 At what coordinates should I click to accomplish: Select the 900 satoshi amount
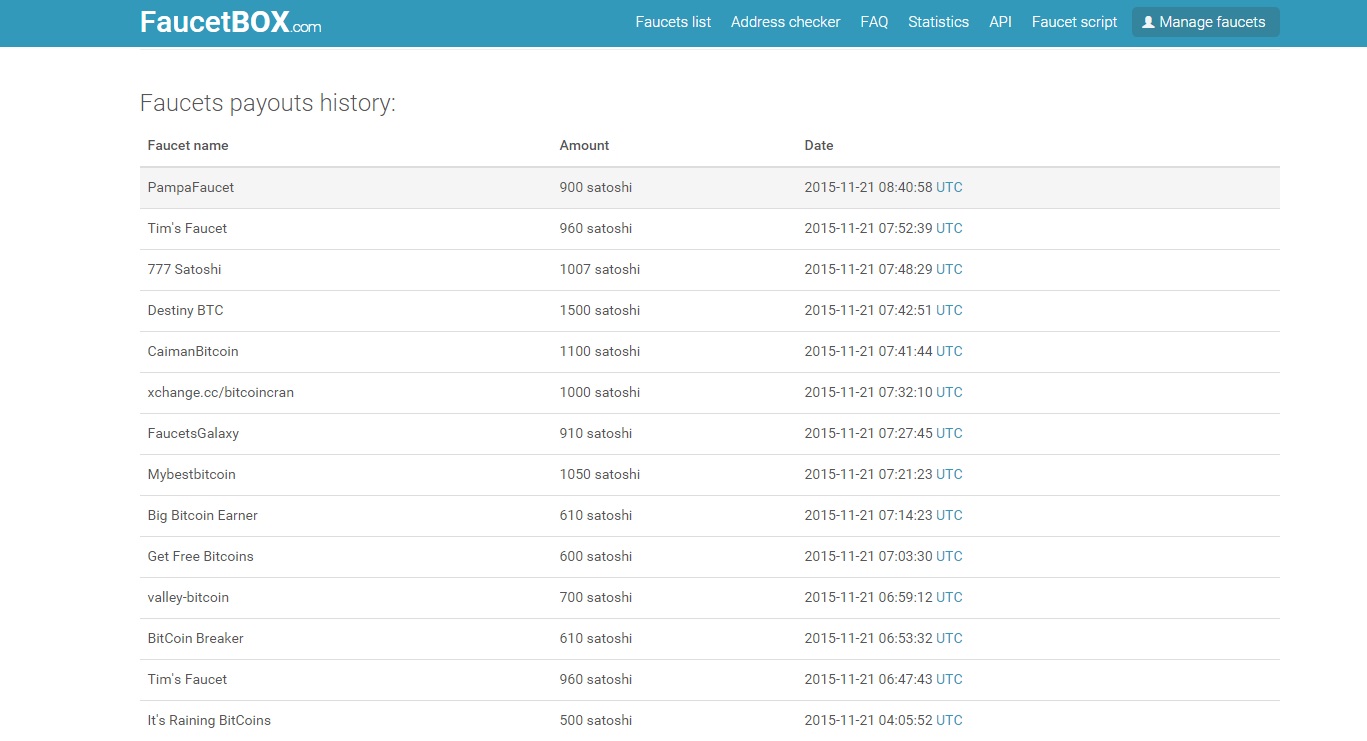(596, 187)
